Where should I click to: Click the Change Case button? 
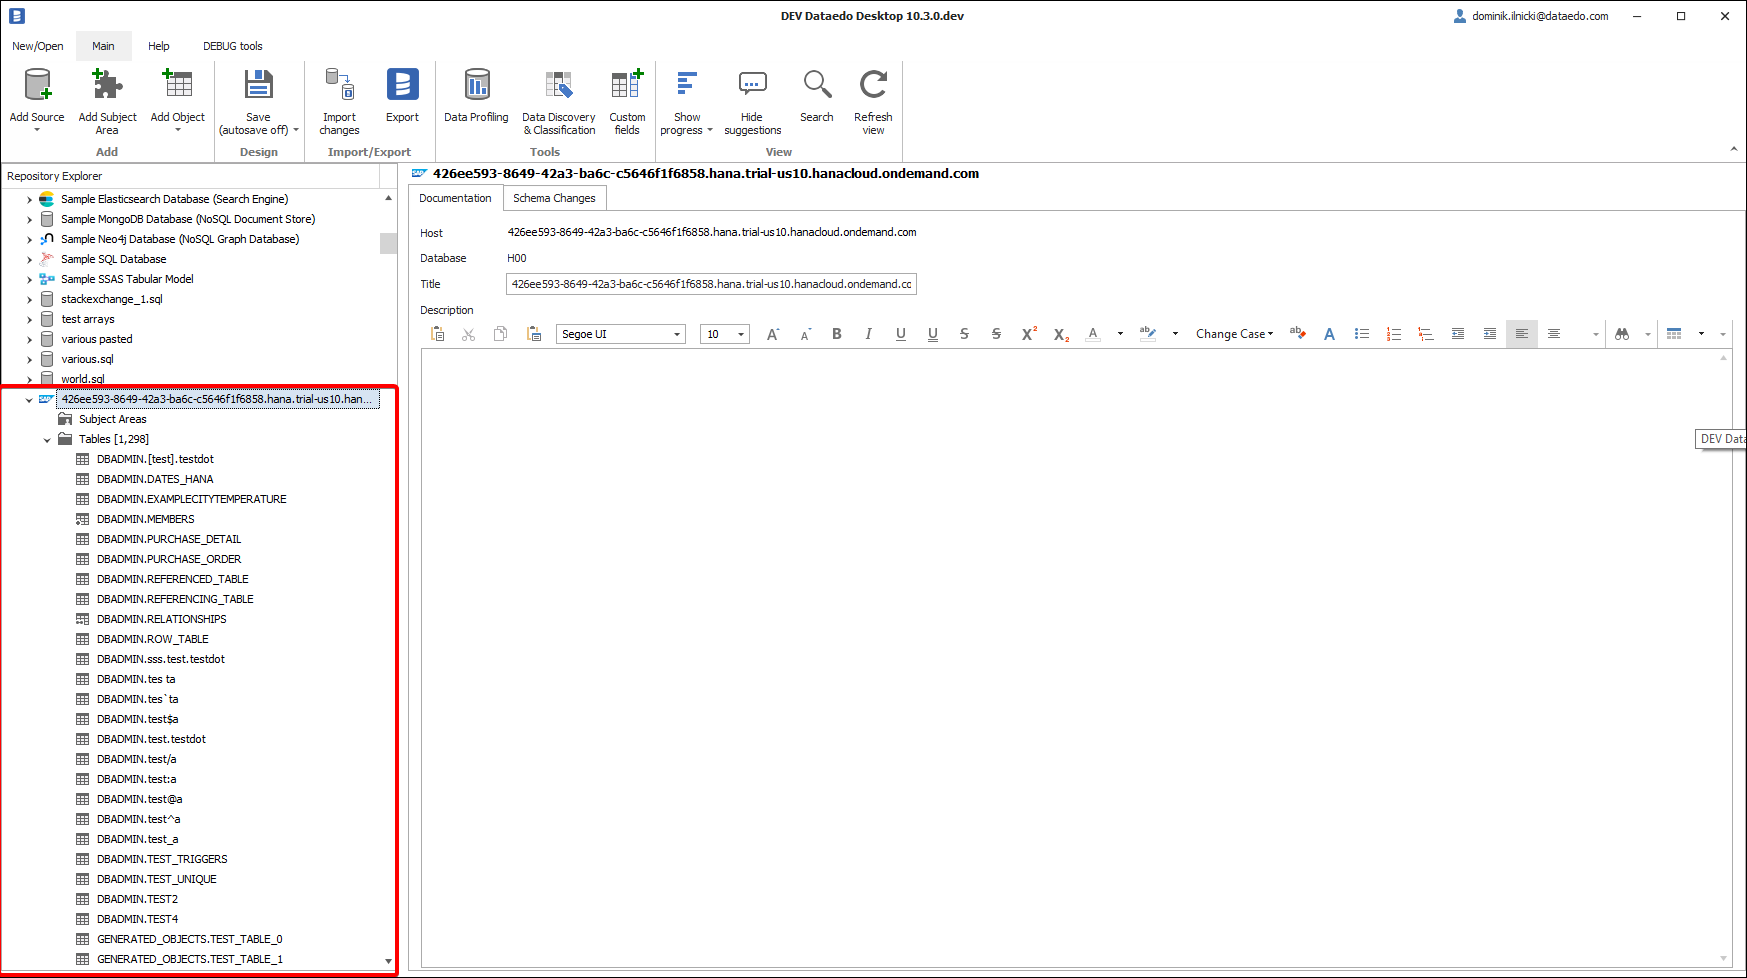click(x=1234, y=334)
